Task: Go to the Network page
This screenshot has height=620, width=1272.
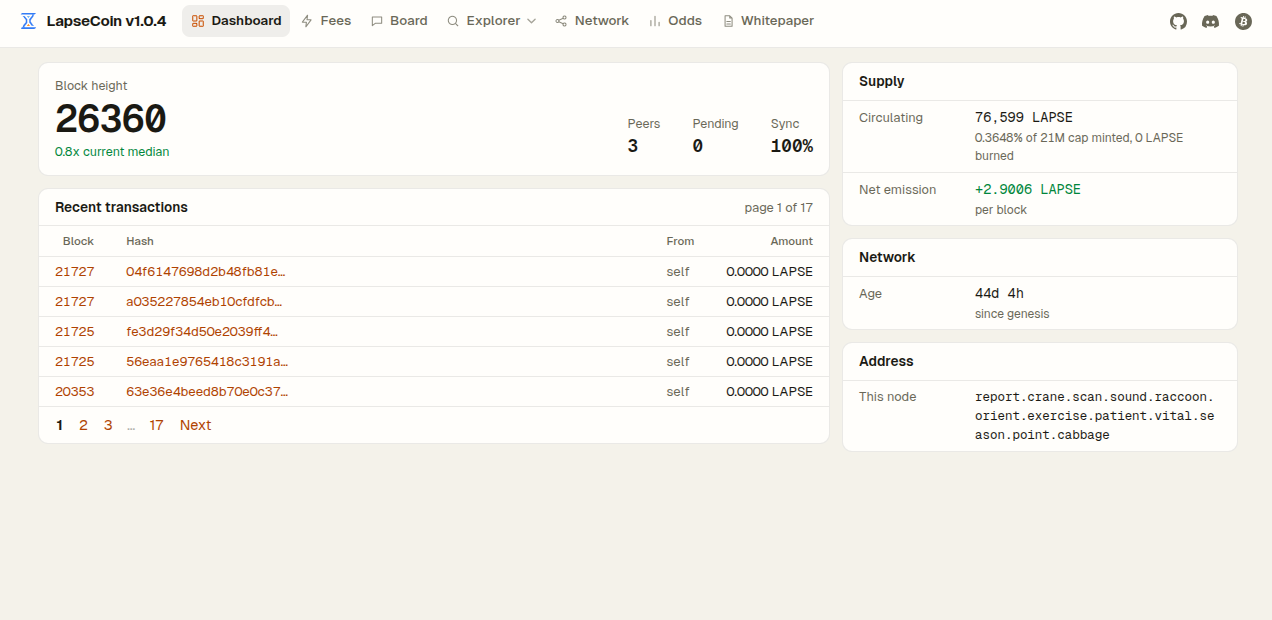Action: coord(592,21)
